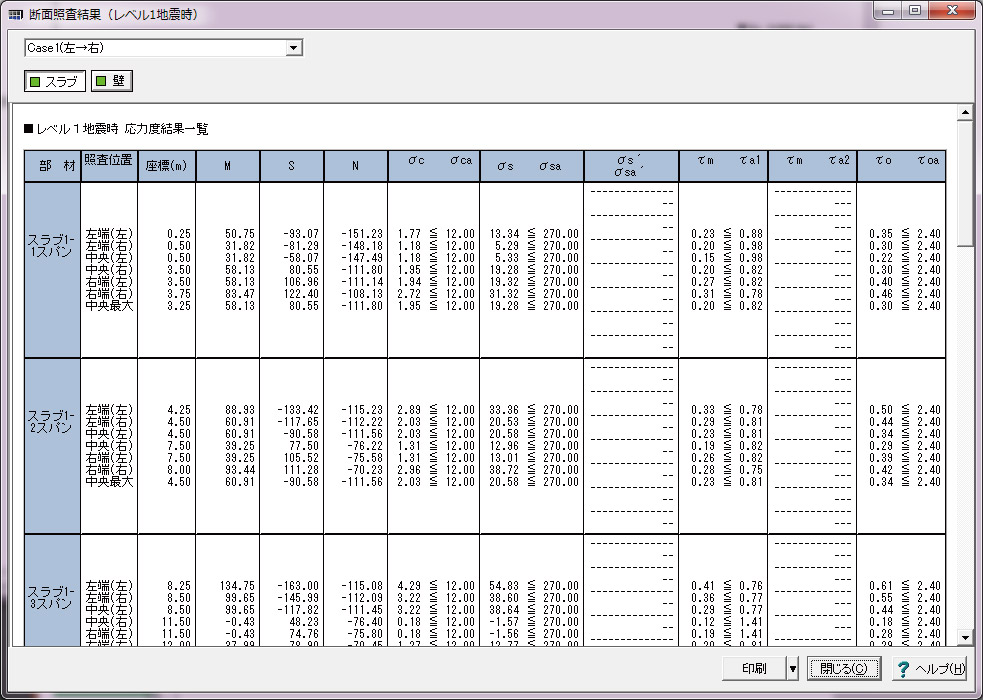This screenshot has height=700, width=983.
Task: Select the スラブ1-3スパン member cell
Action: point(53,591)
